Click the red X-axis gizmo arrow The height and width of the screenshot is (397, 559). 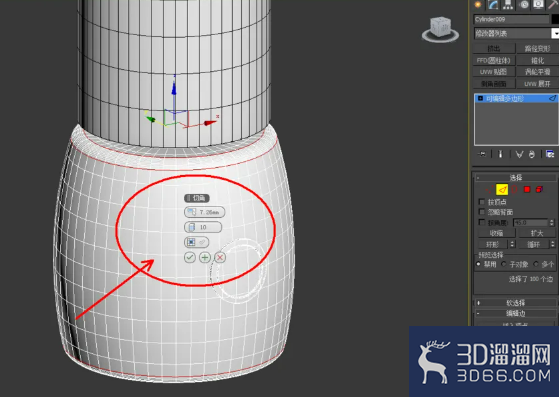pos(210,123)
